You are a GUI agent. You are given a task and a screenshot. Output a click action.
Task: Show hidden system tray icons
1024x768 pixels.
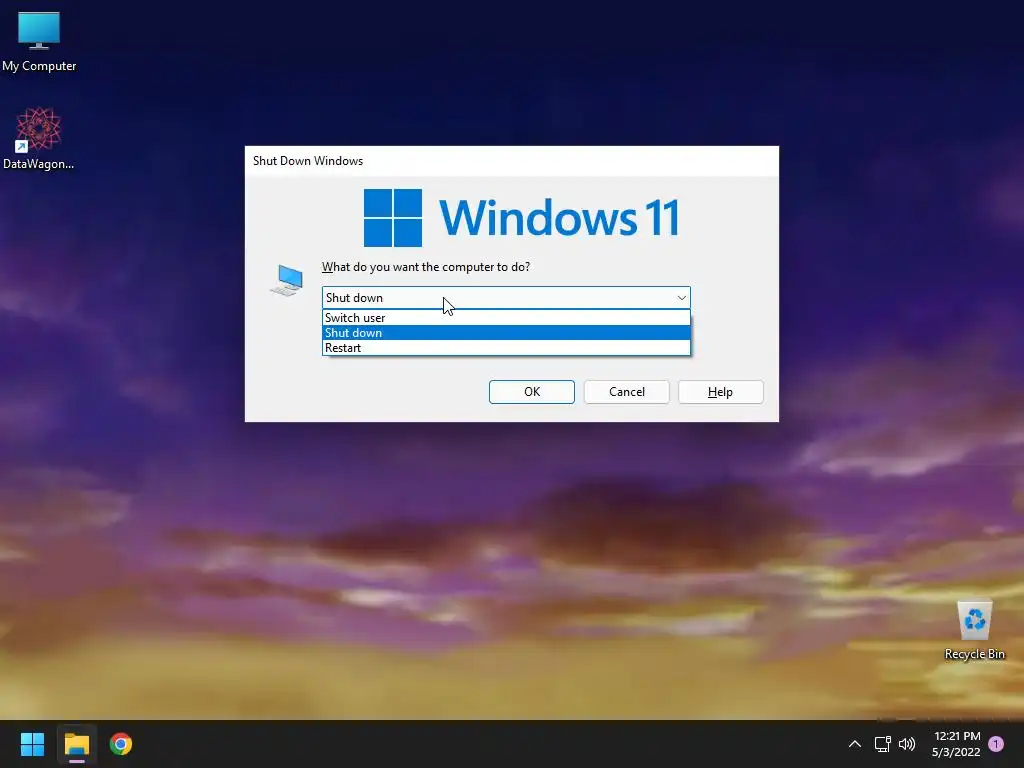[854, 744]
